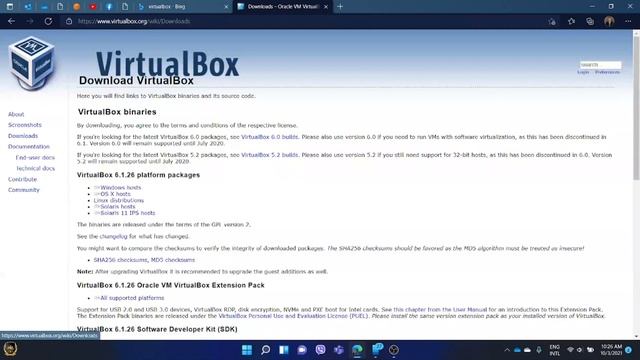
Task: Open the changelog link
Action: click(113, 236)
